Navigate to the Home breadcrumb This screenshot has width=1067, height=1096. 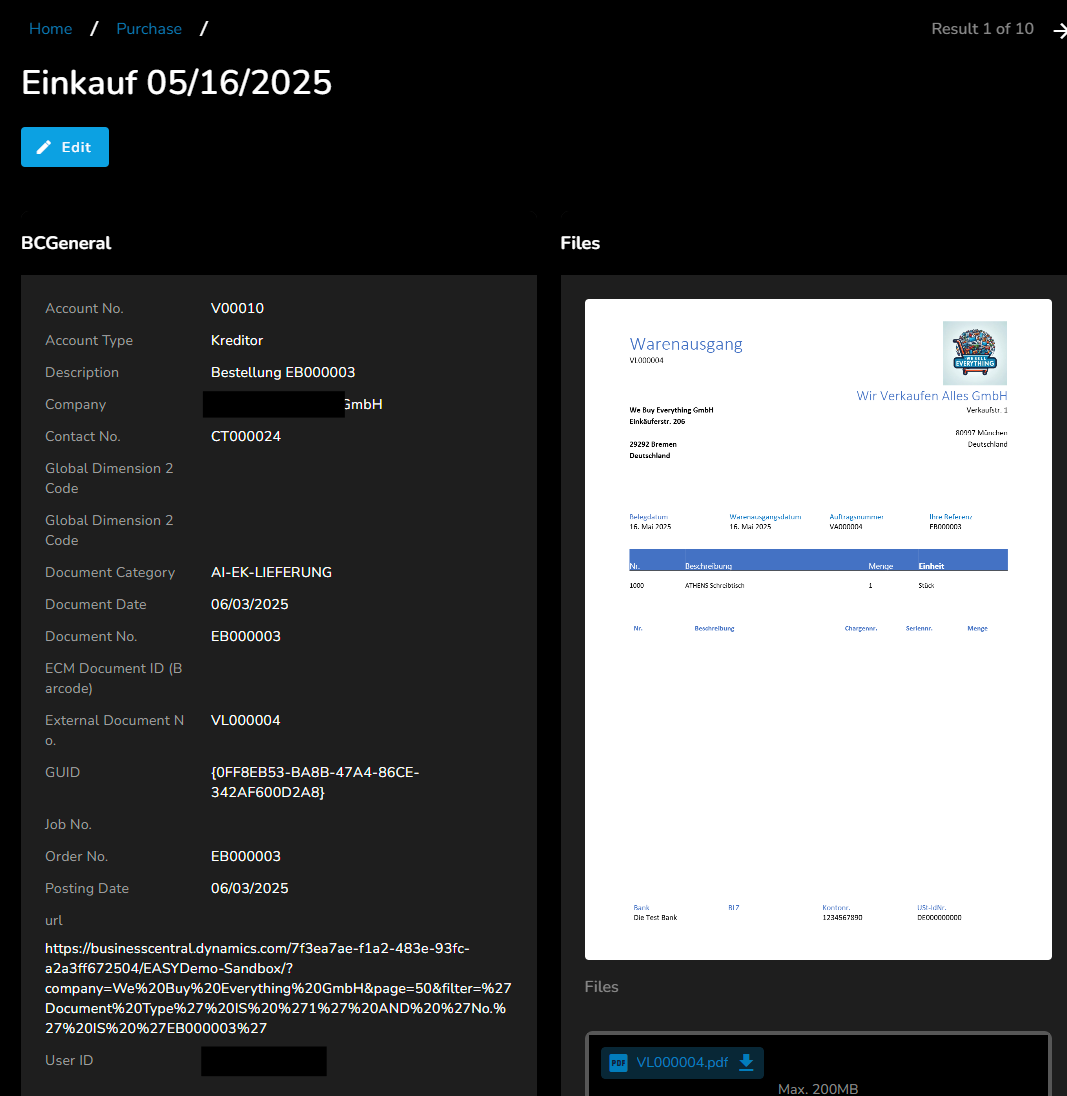pyautogui.click(x=50, y=29)
